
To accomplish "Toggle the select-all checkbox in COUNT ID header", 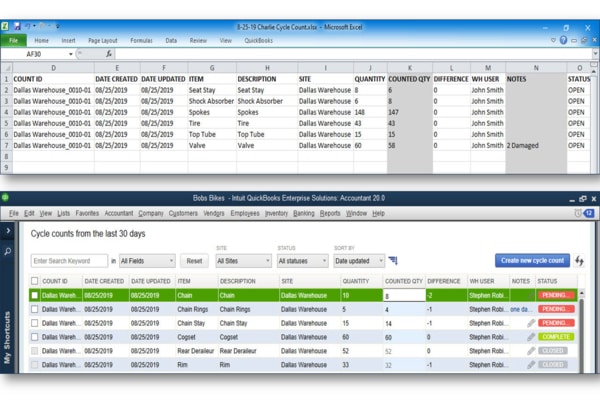I will (34, 281).
